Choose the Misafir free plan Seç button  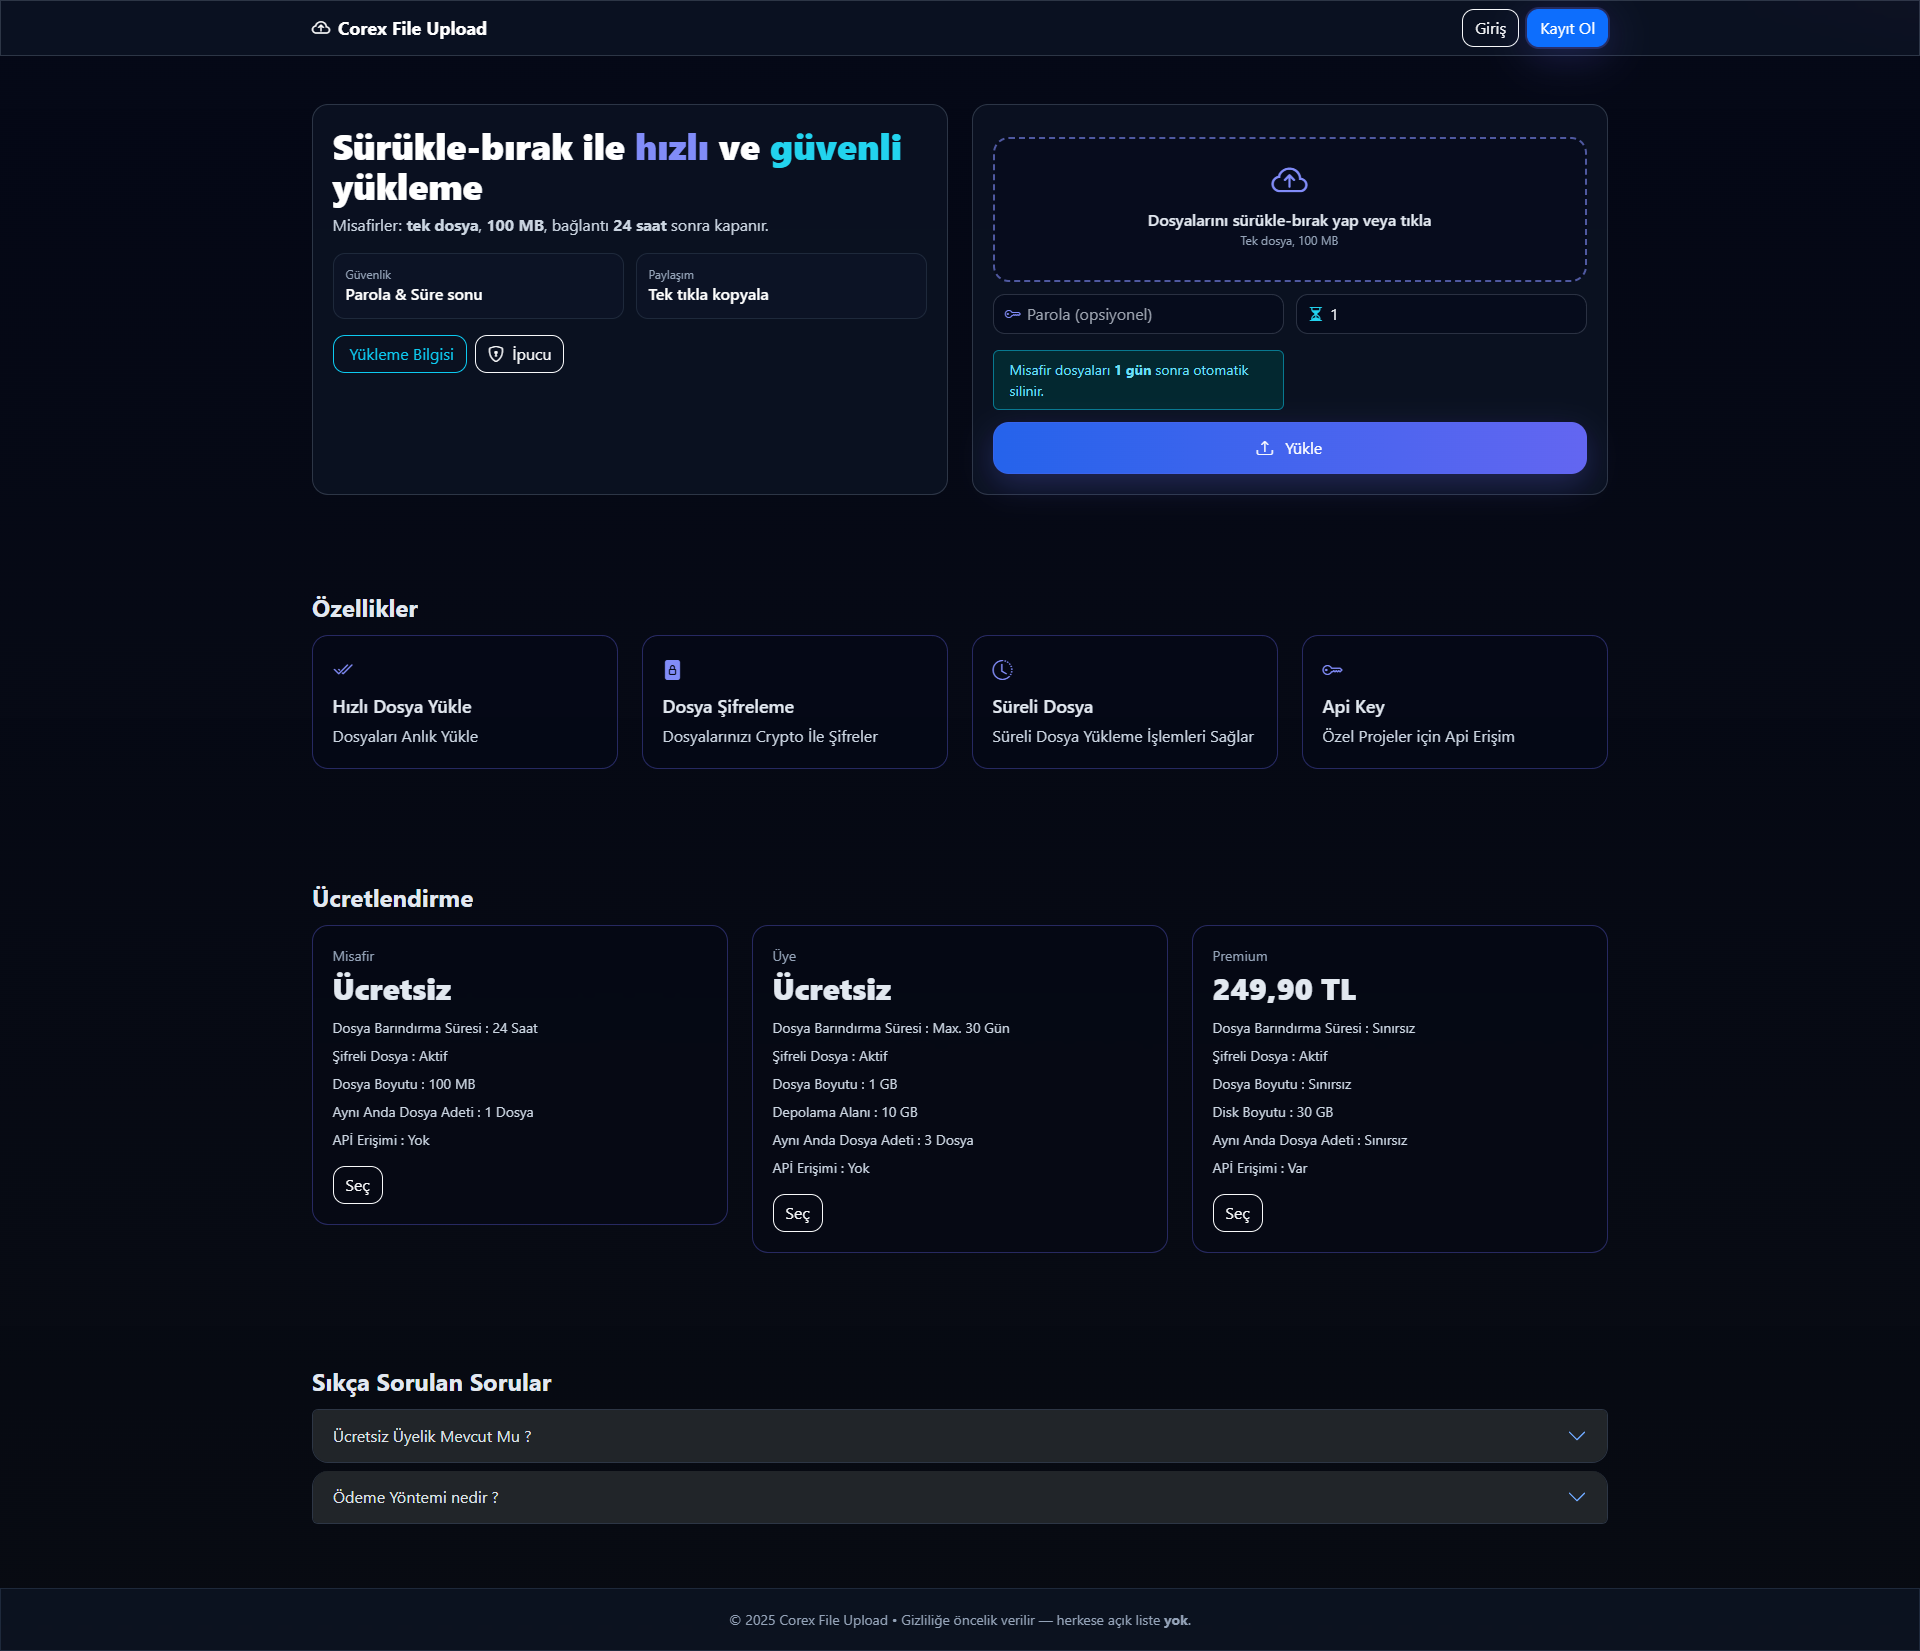357,1185
